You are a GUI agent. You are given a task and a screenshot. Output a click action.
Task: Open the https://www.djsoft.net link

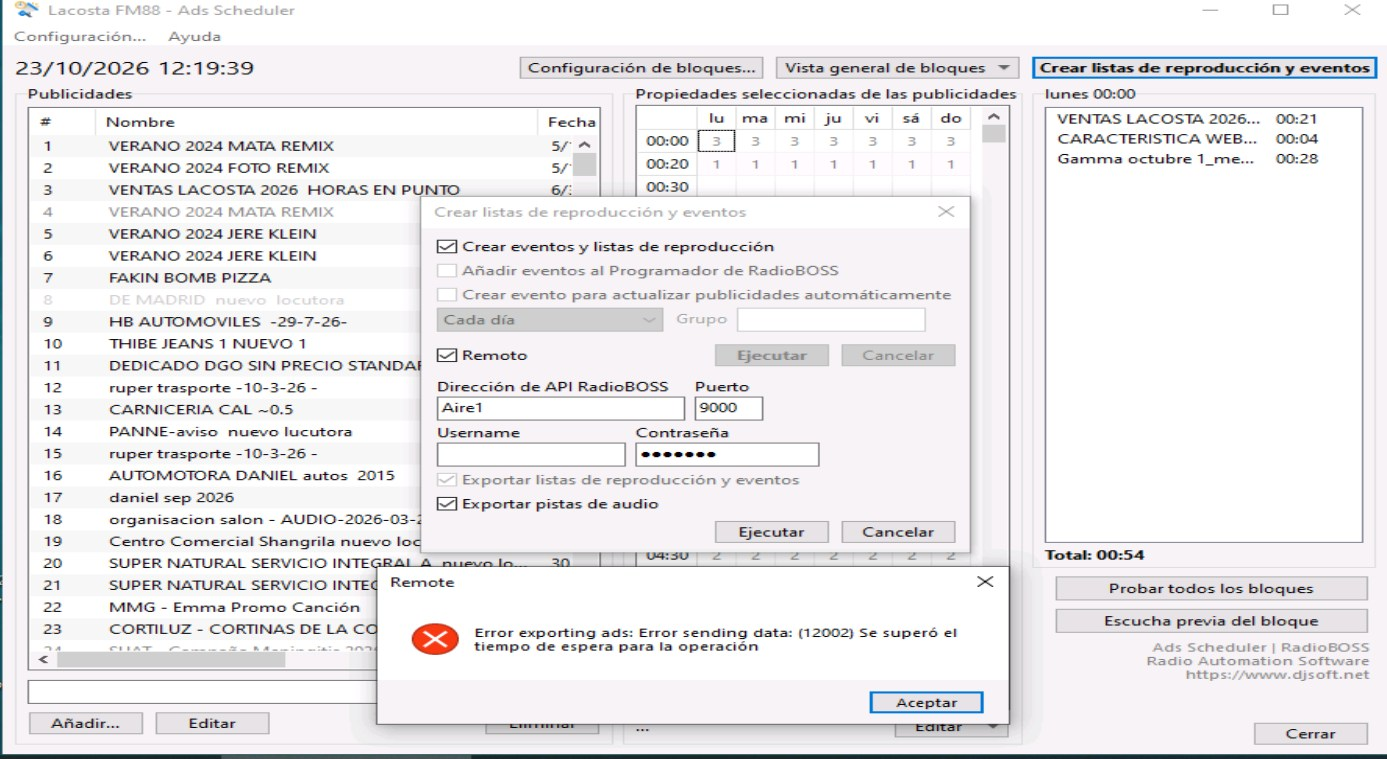click(1277, 675)
